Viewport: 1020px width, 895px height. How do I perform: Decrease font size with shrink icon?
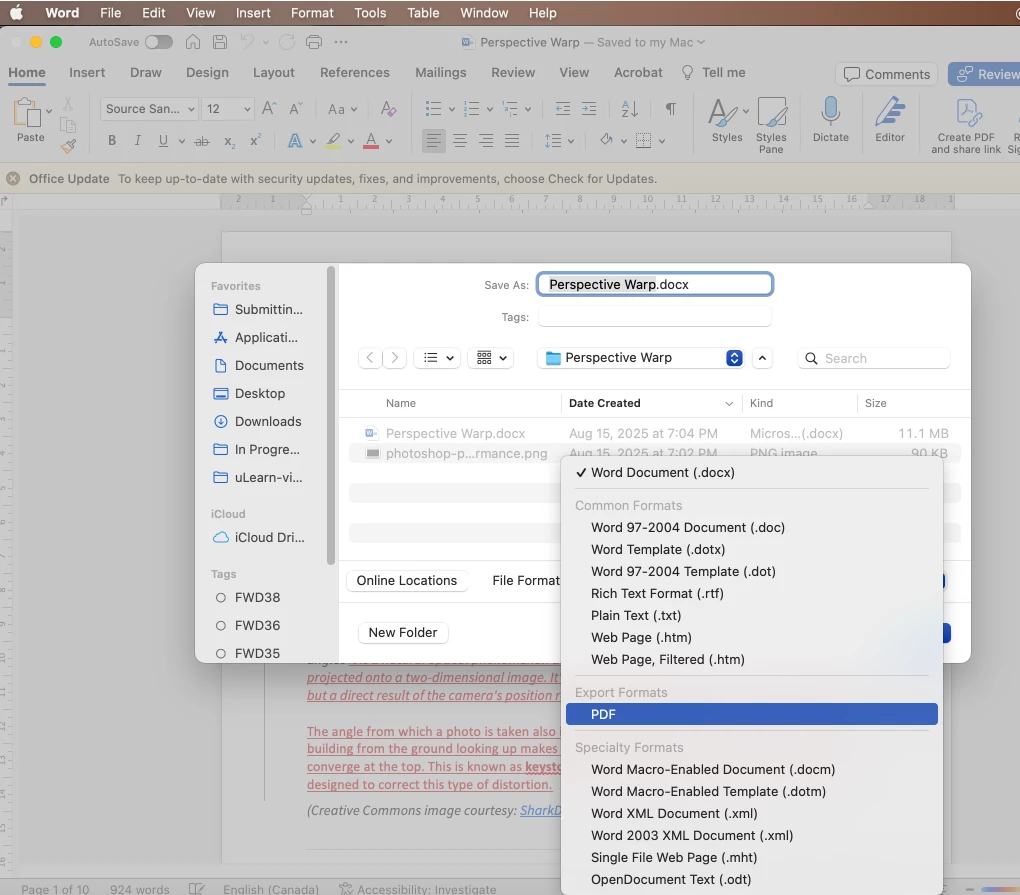(x=296, y=109)
